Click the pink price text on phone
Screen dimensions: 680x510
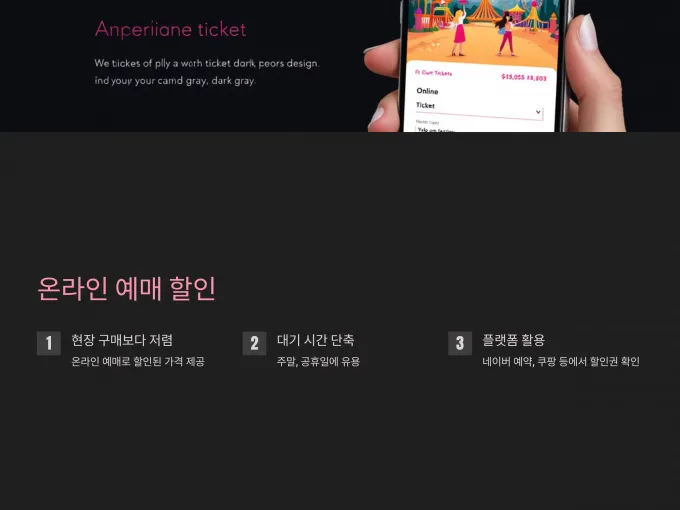click(x=523, y=77)
